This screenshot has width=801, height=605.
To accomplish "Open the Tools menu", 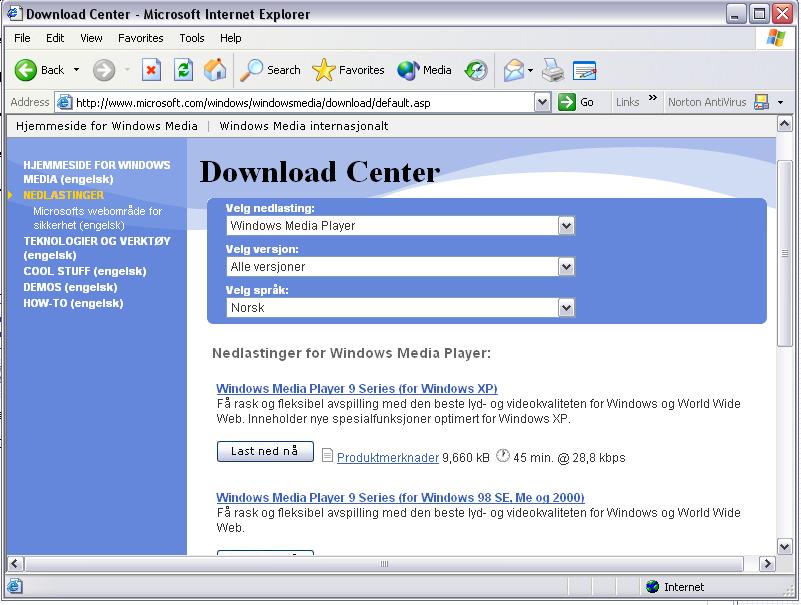I will (192, 38).
